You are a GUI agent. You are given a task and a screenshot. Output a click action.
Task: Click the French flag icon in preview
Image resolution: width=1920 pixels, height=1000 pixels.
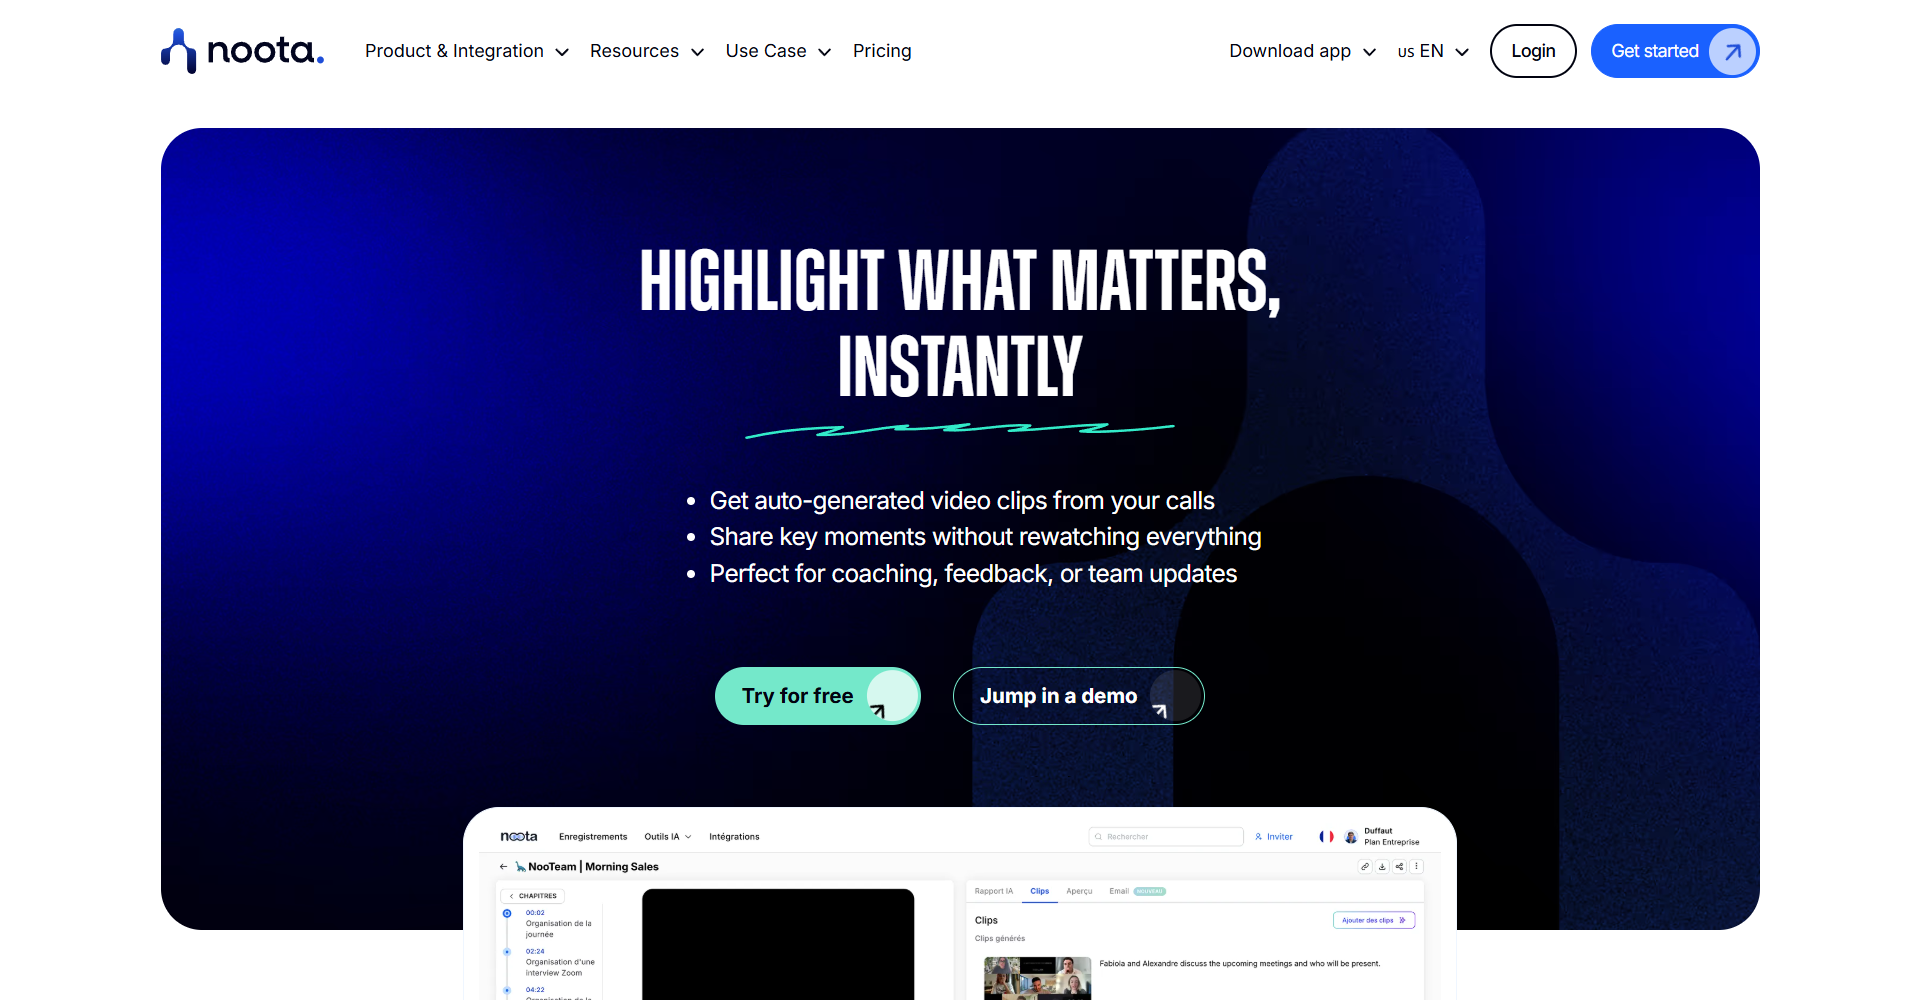1326,837
